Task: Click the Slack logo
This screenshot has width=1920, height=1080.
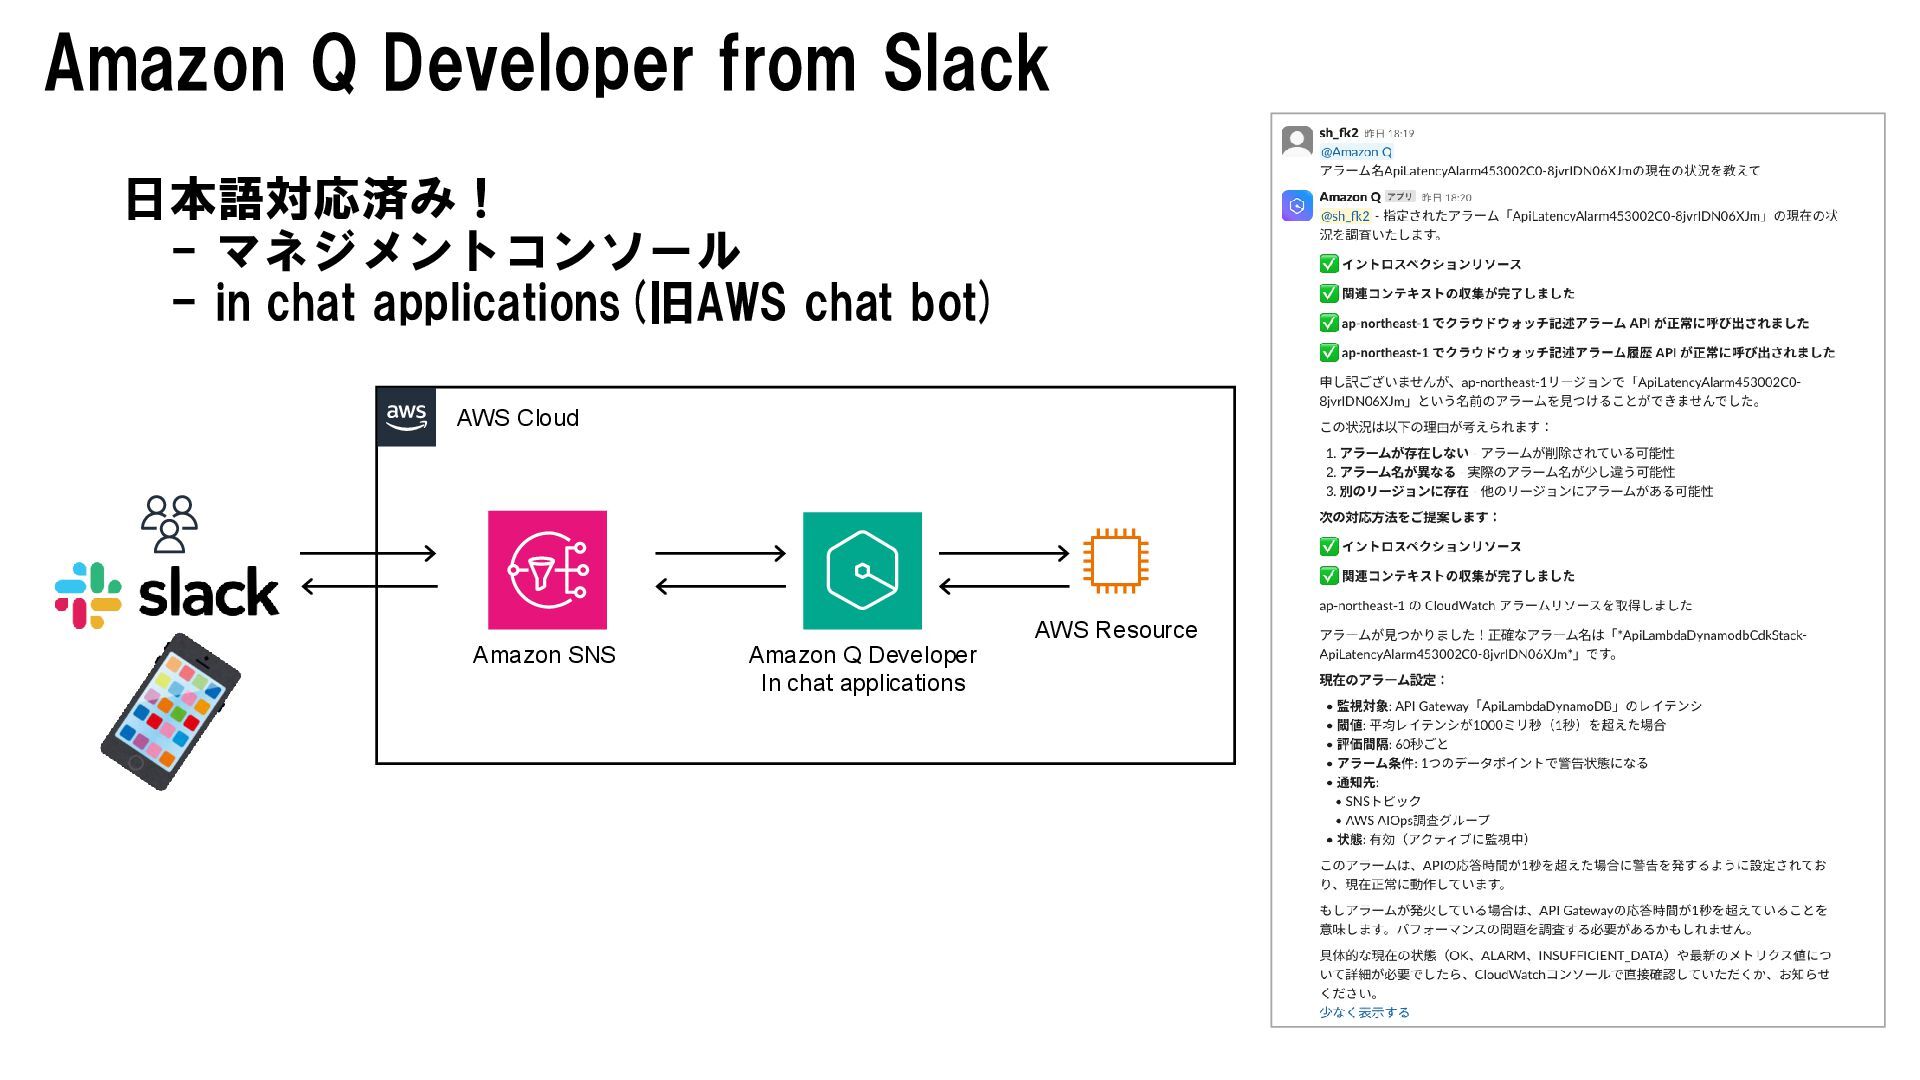Action: click(167, 595)
